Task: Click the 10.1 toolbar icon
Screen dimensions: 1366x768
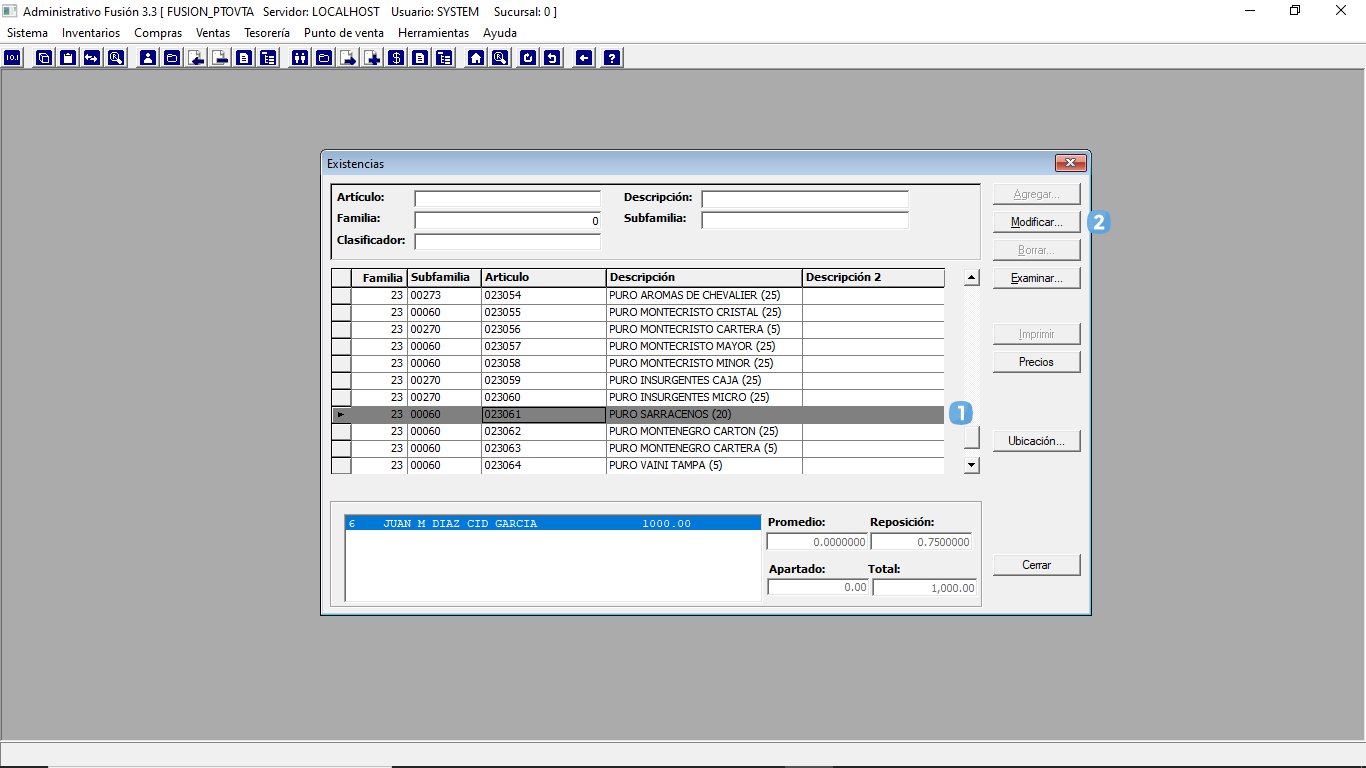Action: click(13, 58)
